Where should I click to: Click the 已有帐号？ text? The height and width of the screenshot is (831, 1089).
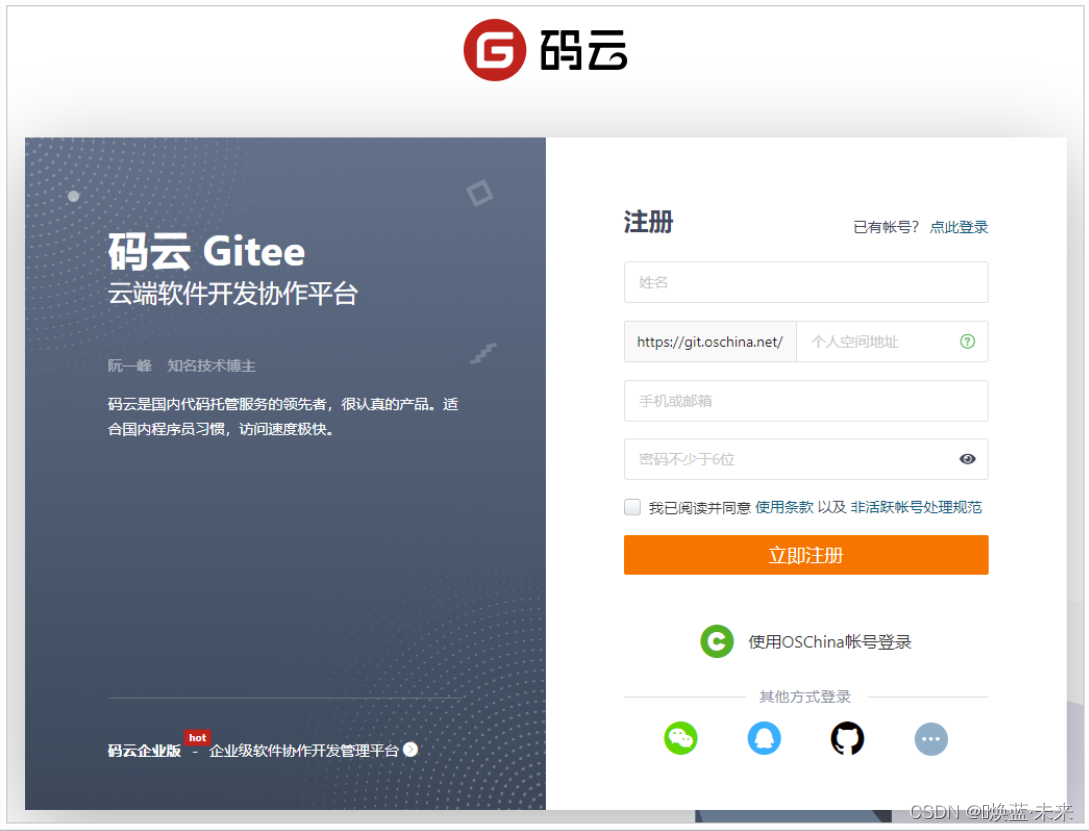[887, 227]
